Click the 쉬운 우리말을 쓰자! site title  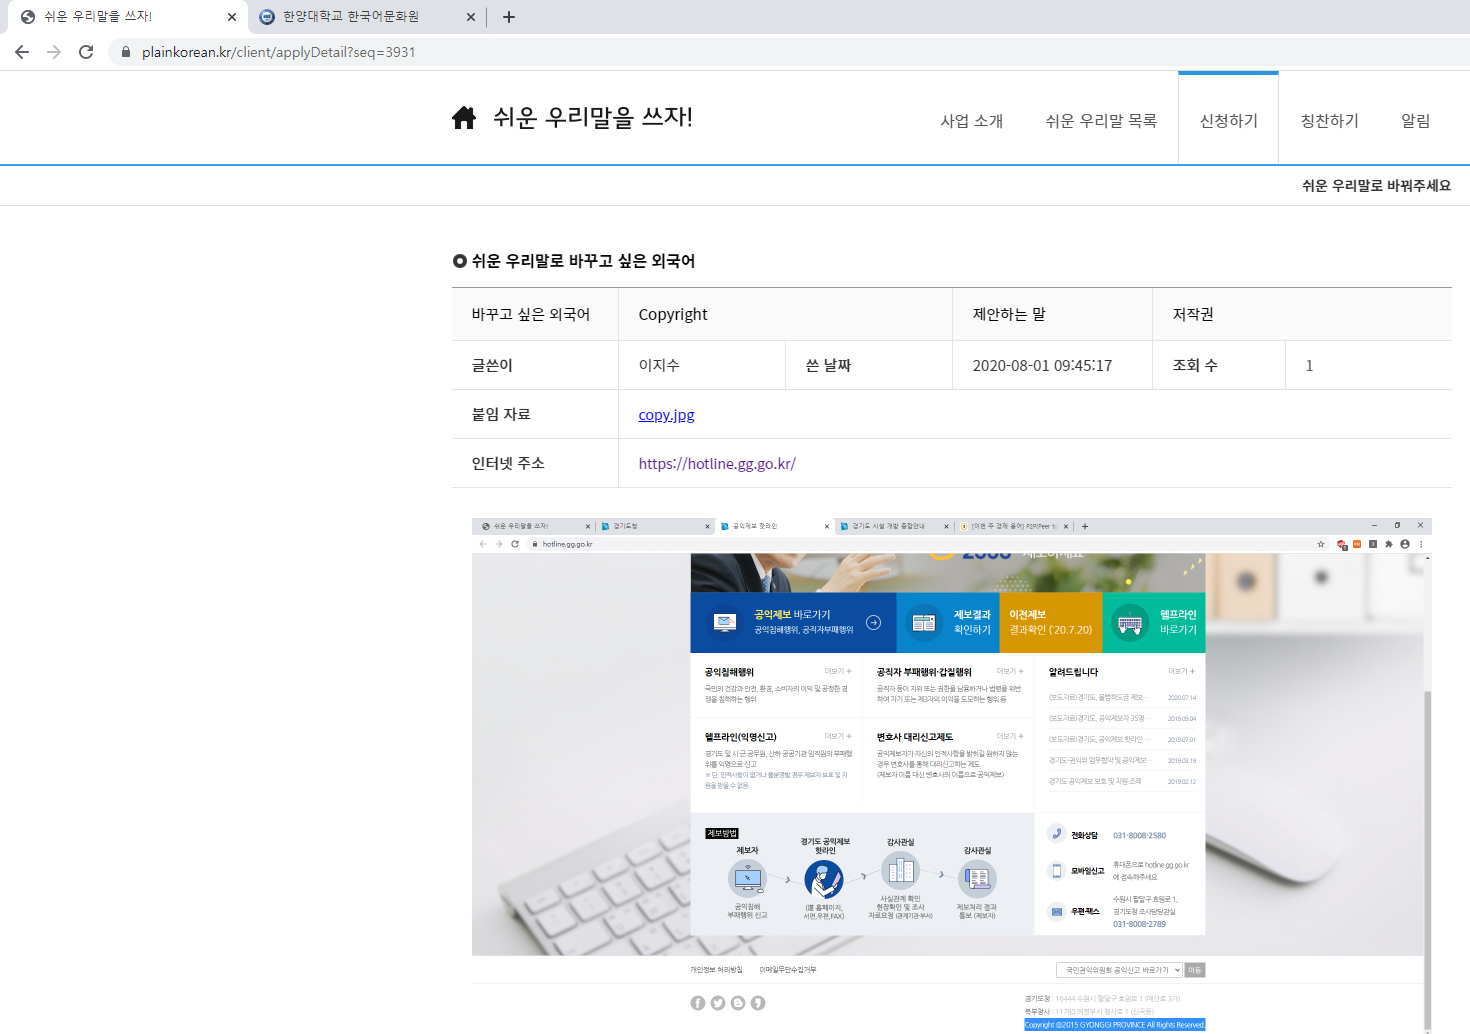[592, 118]
